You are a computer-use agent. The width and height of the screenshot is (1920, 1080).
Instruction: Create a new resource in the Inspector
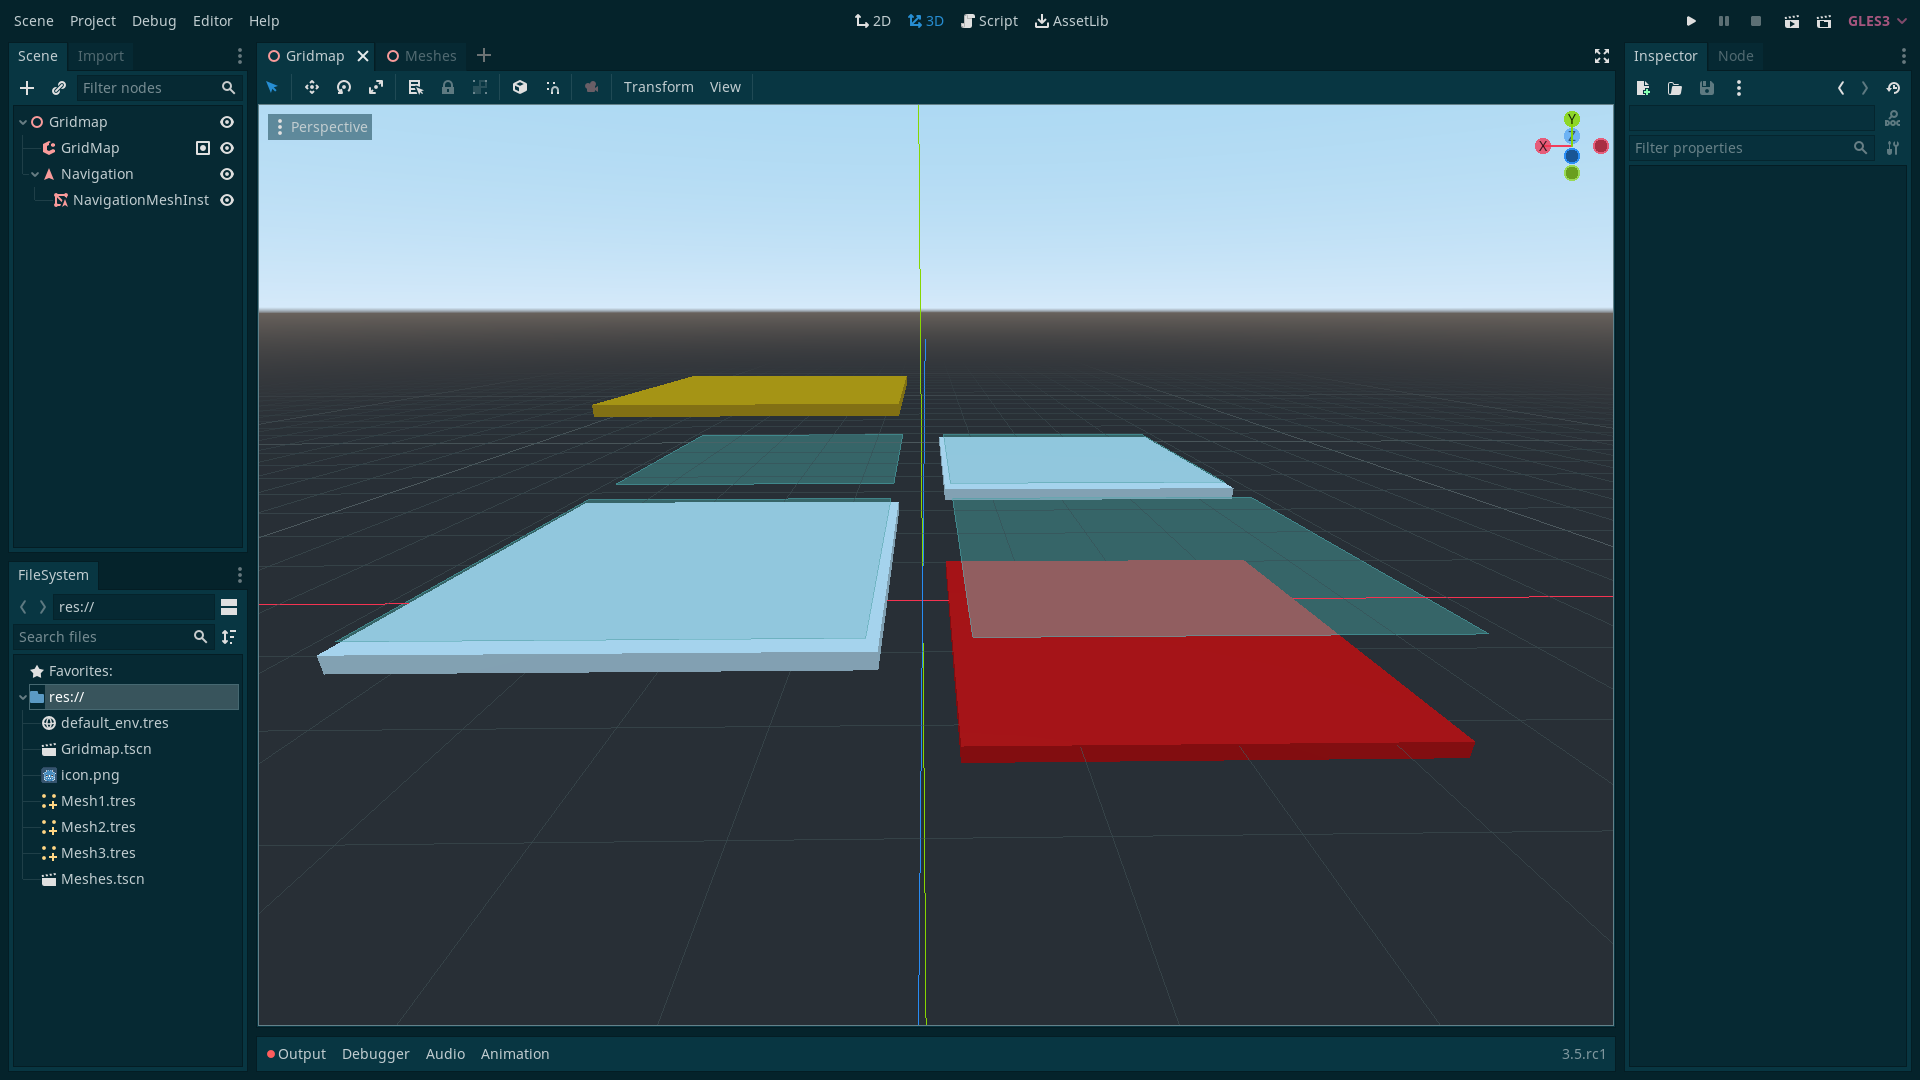tap(1643, 88)
